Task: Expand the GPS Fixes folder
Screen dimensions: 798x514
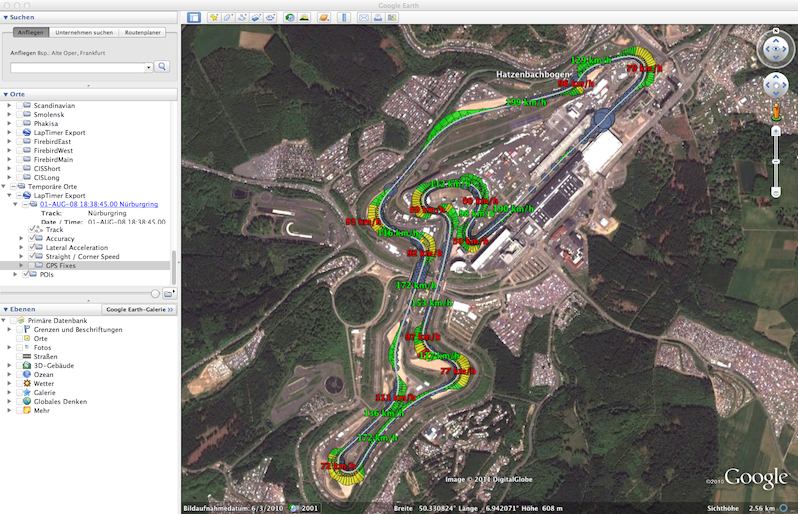Action: click(21, 265)
